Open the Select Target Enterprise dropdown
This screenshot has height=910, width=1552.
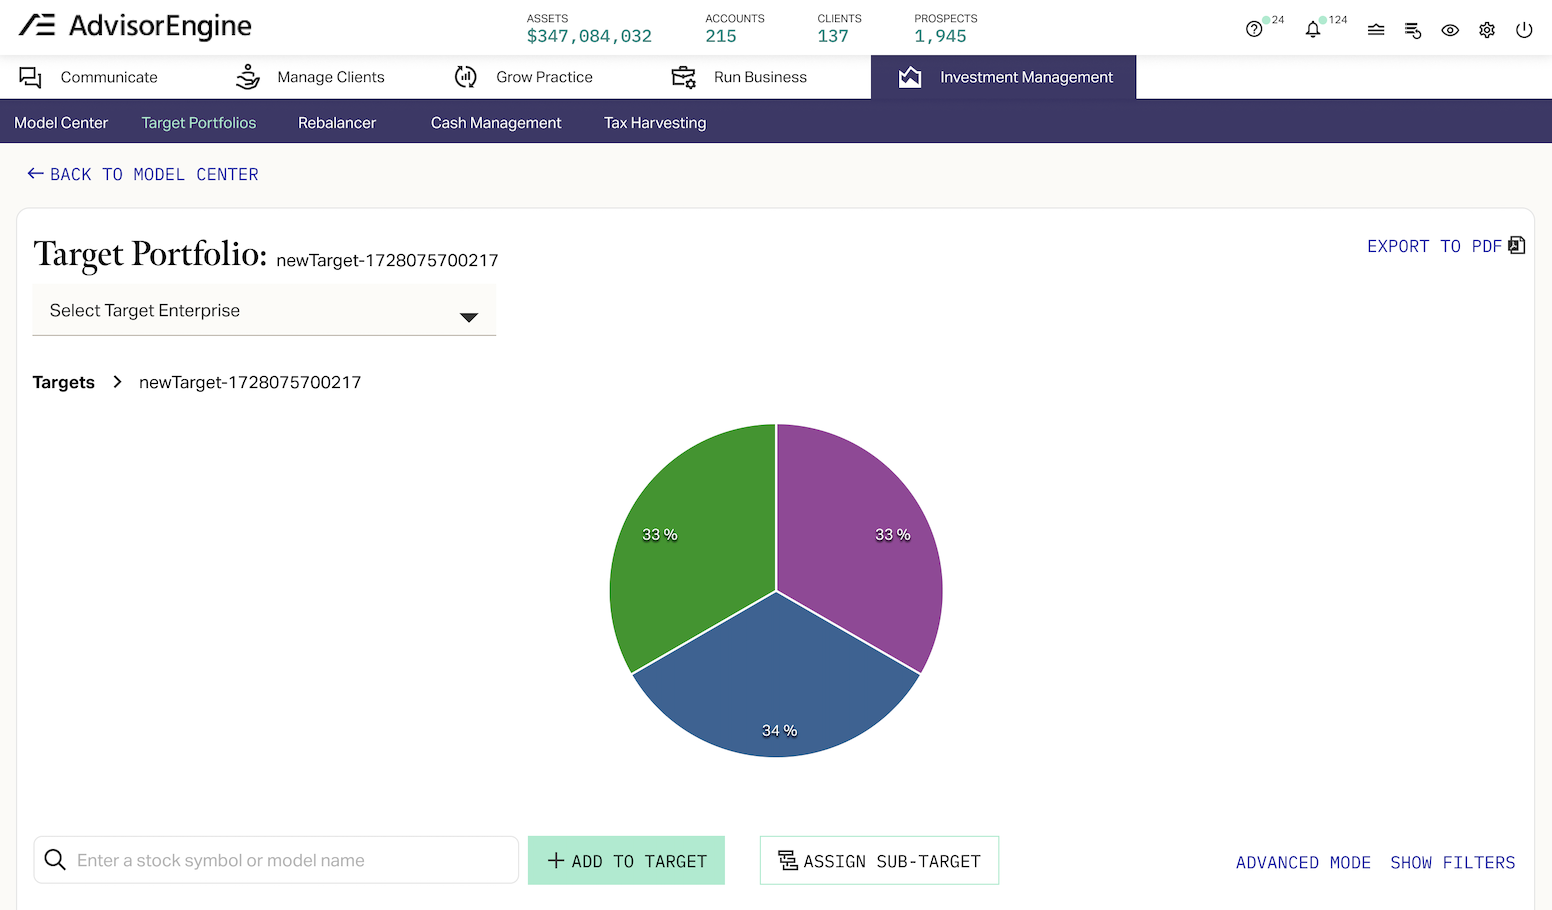click(x=264, y=311)
